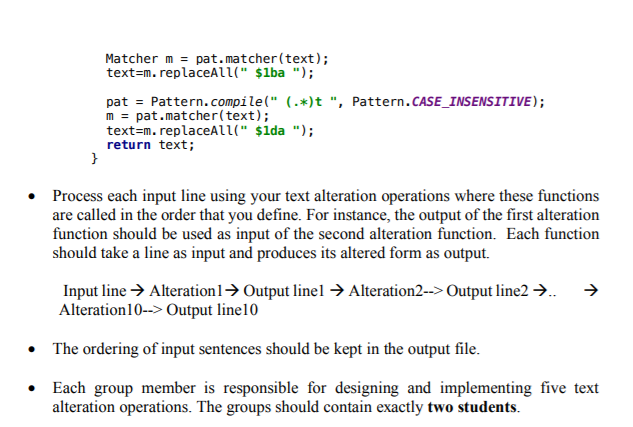The height and width of the screenshot is (427, 633).
Task: Click the words "five text" in the last bullet
Action: coord(570,388)
